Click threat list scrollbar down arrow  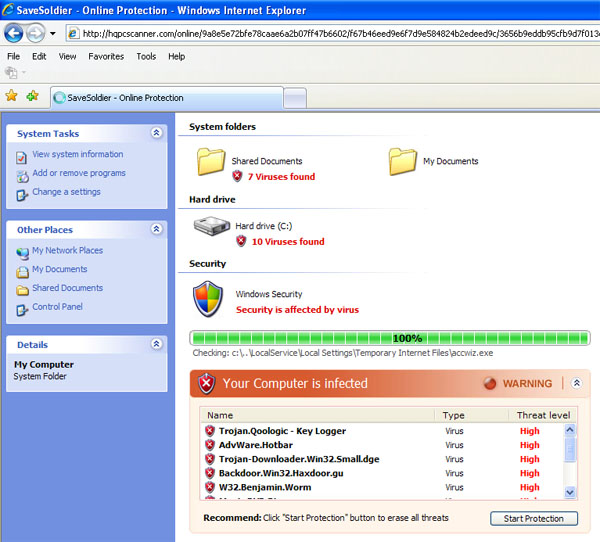570,492
